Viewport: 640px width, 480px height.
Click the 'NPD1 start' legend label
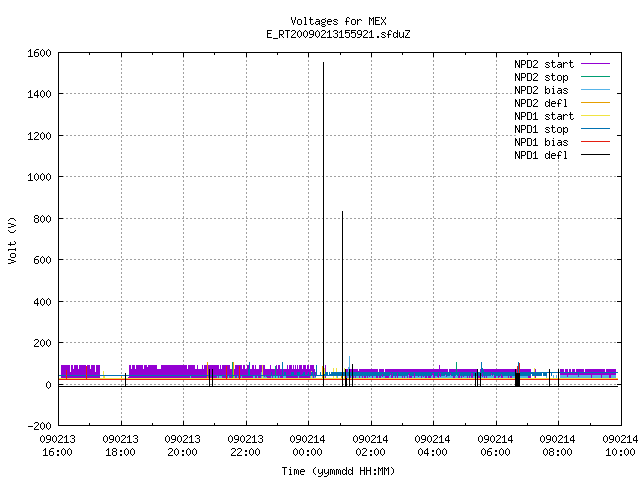544,116
